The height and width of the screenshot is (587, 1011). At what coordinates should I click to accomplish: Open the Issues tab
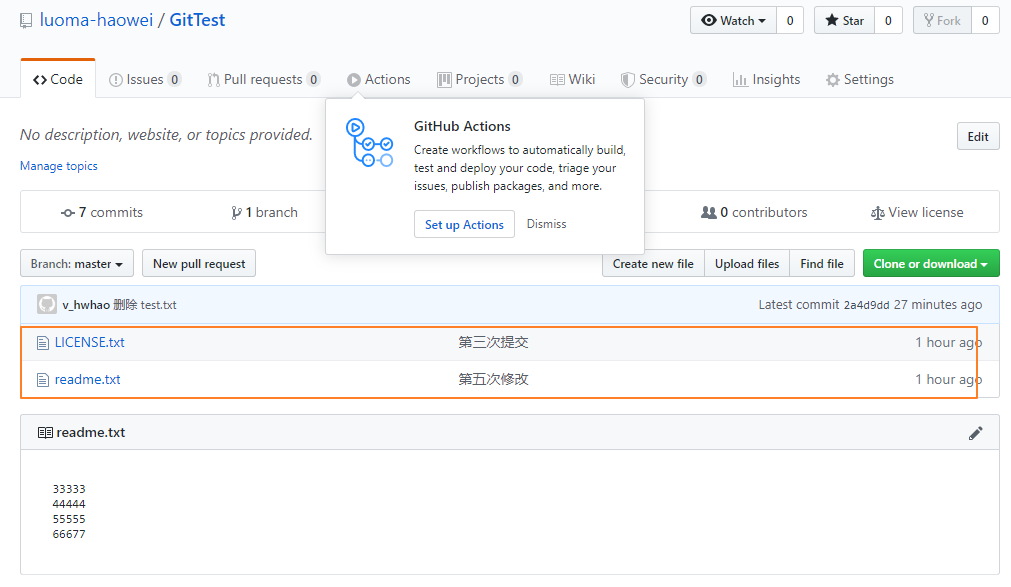145,79
